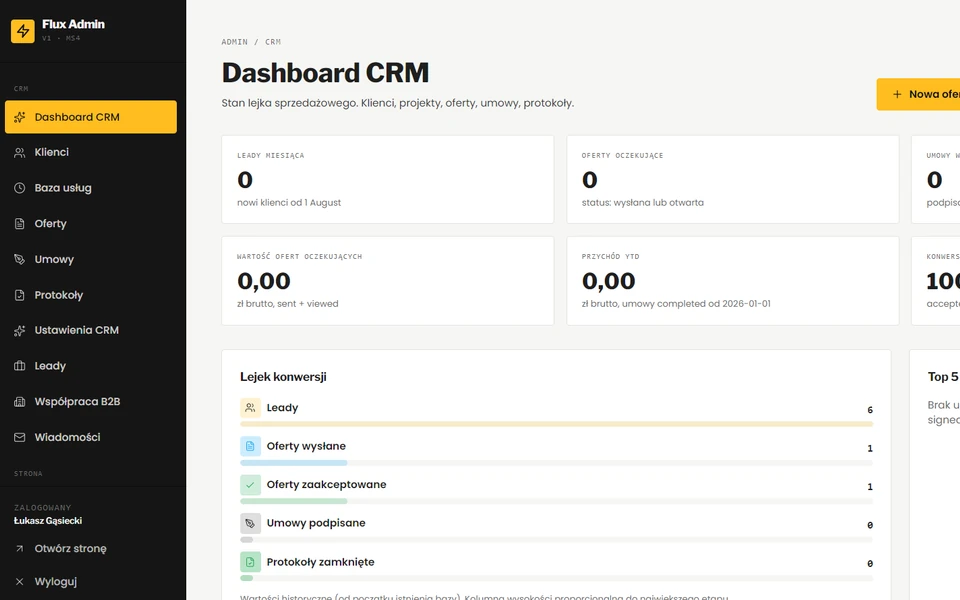Click the Otwórz stronę link
Image resolution: width=960 pixels, height=600 pixels.
pos(91,549)
